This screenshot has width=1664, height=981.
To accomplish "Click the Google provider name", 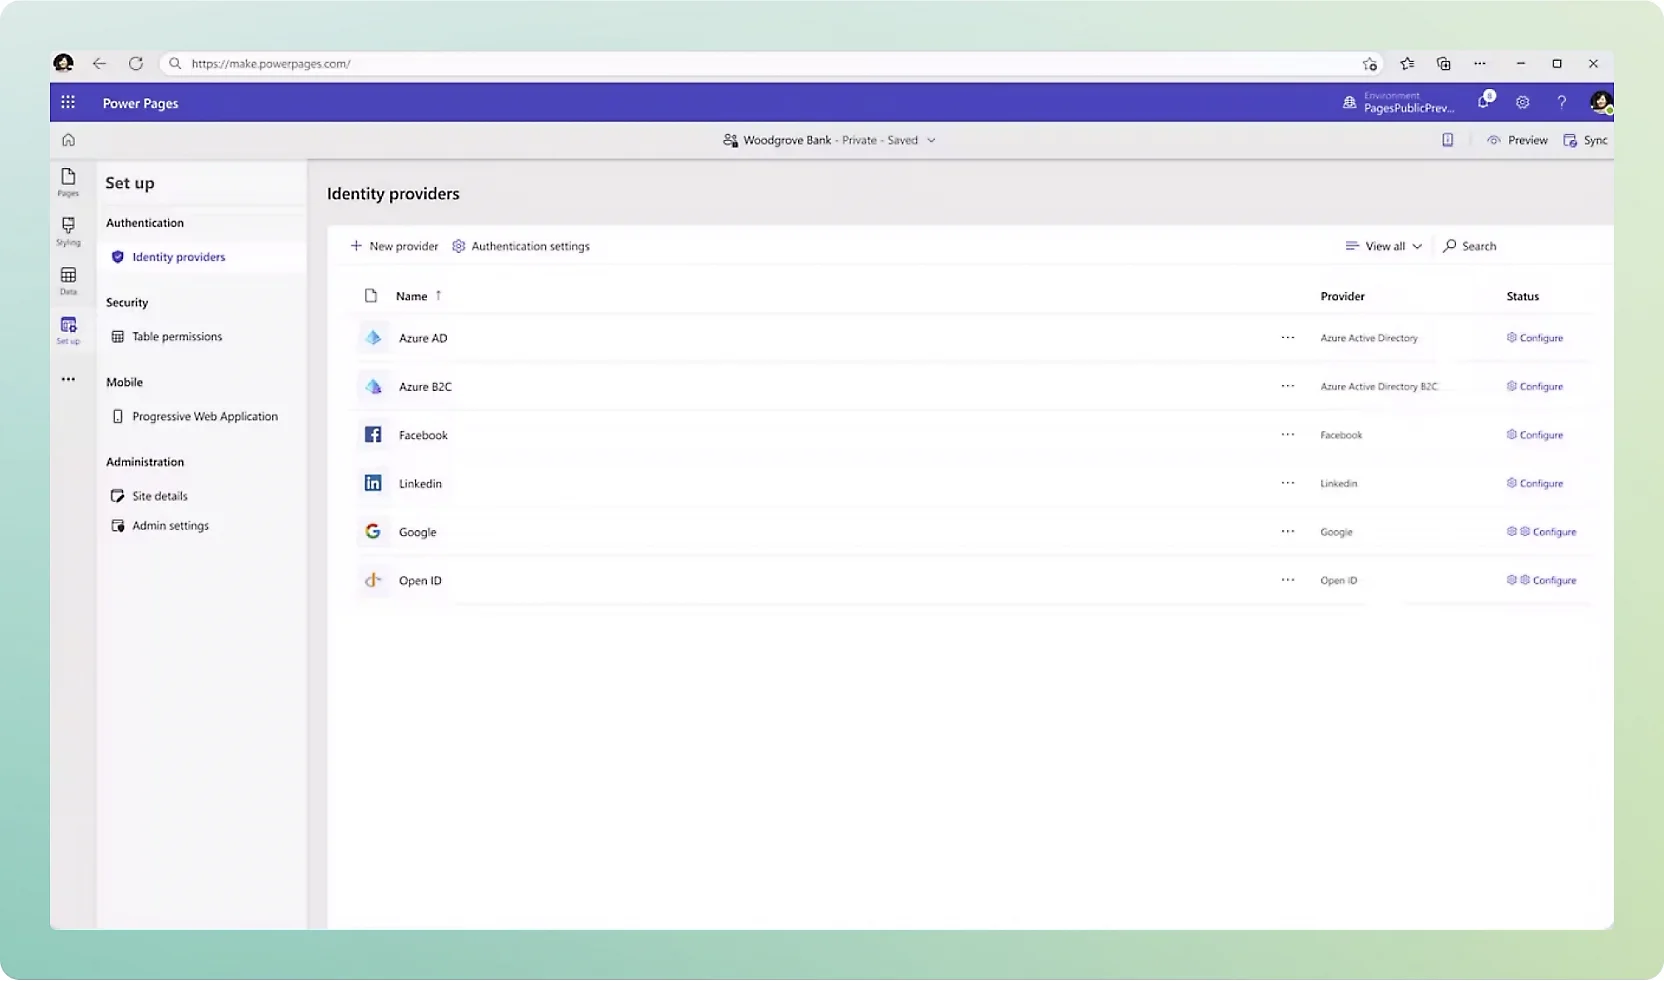I will tap(417, 532).
